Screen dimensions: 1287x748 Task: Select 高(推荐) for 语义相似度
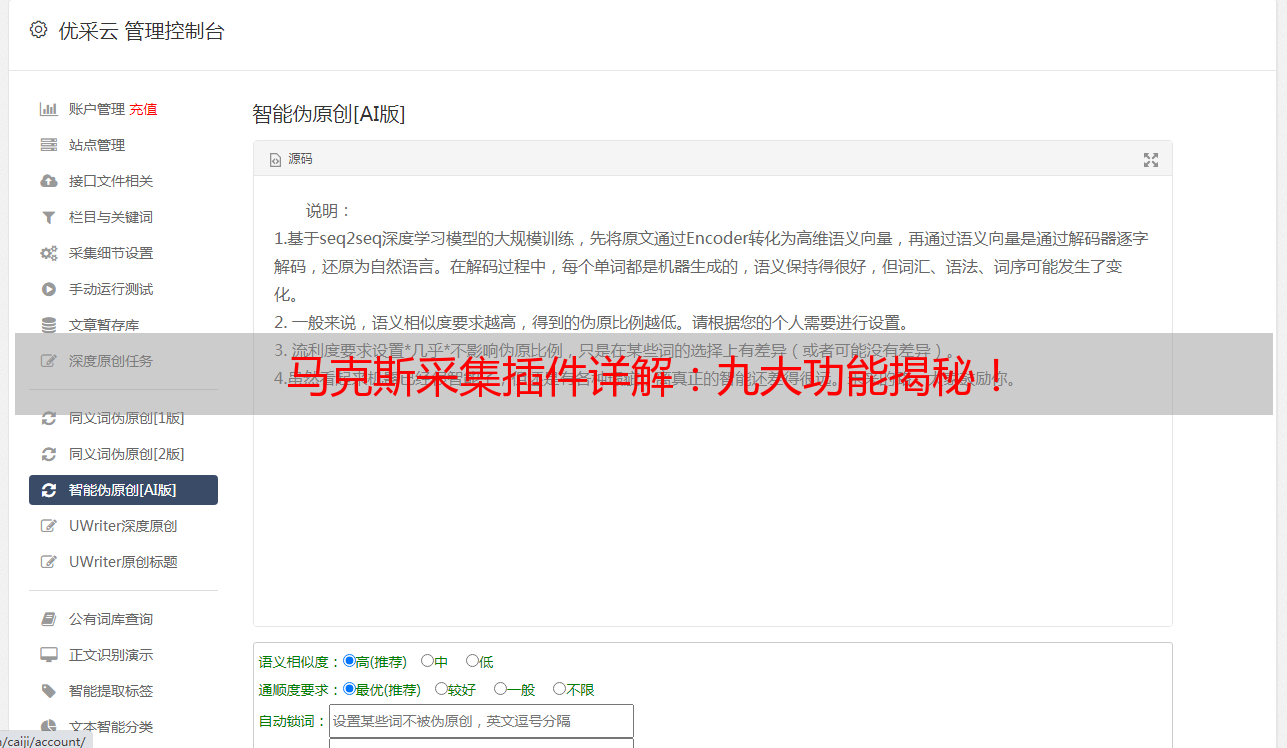pyautogui.click(x=349, y=661)
